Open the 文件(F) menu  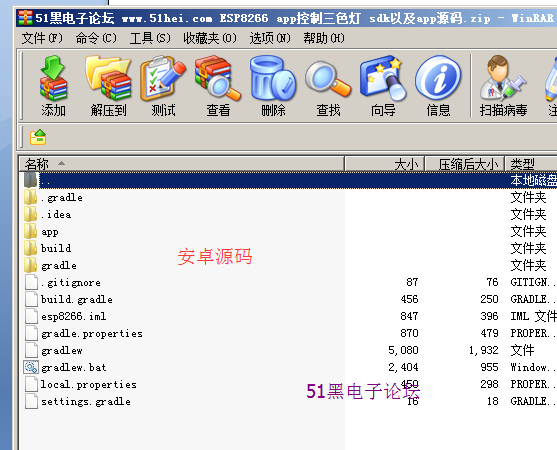[x=42, y=38]
